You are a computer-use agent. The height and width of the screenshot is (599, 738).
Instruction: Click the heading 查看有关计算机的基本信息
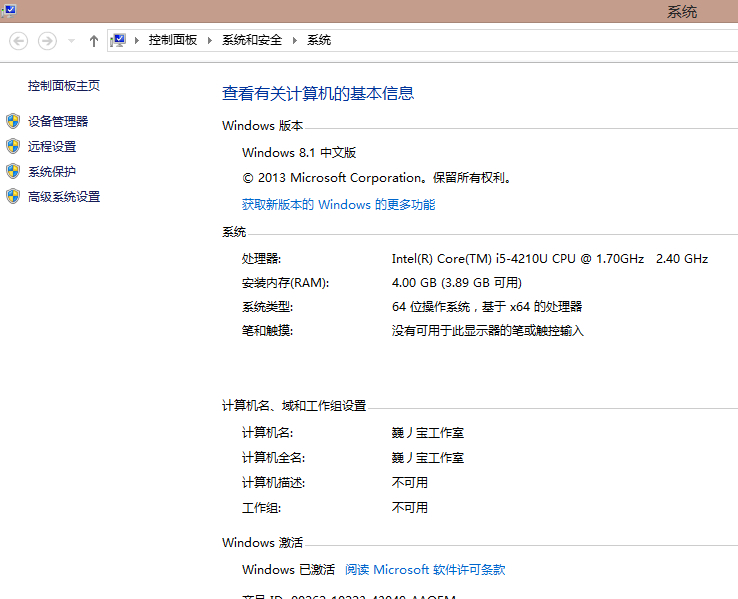coord(318,93)
